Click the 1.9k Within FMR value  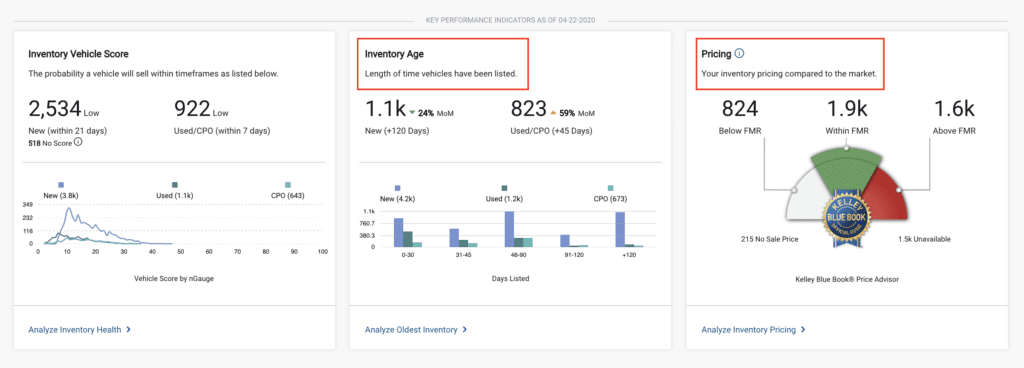pos(846,108)
